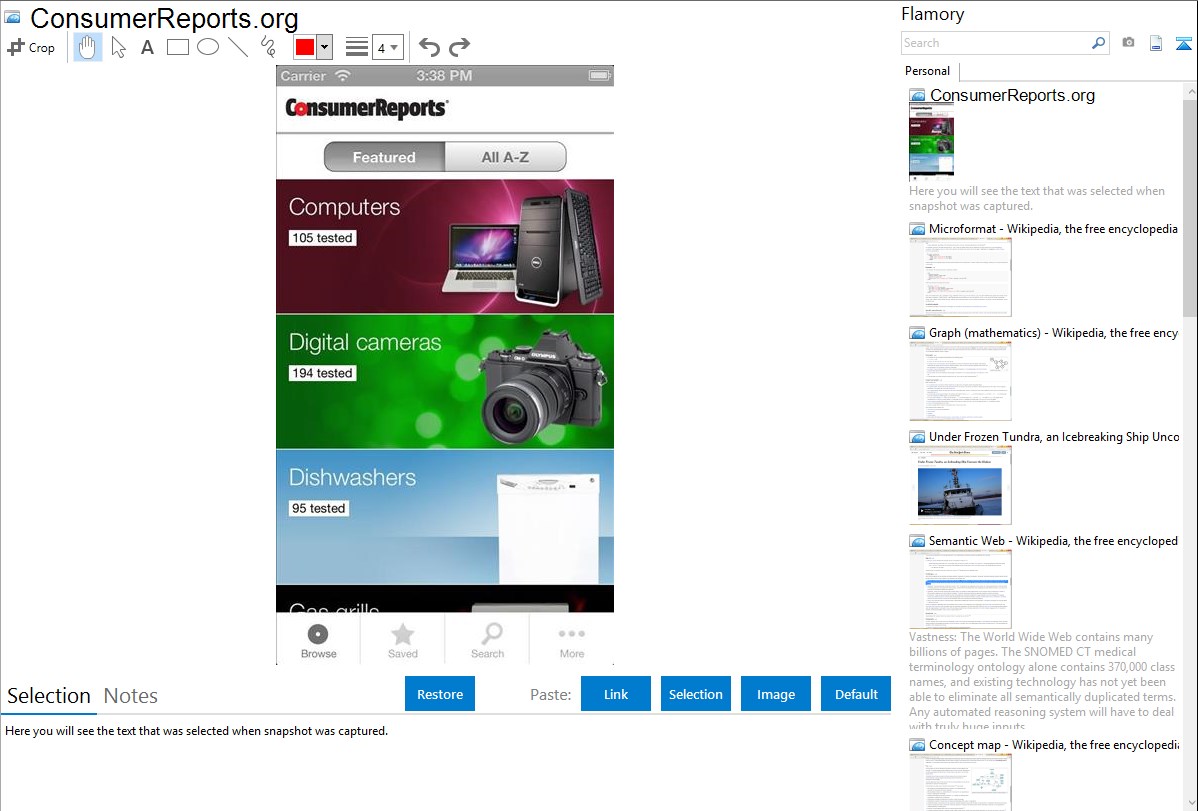The height and width of the screenshot is (811, 1198).
Task: Click the small icon beside Microformat entry
Action: click(917, 229)
